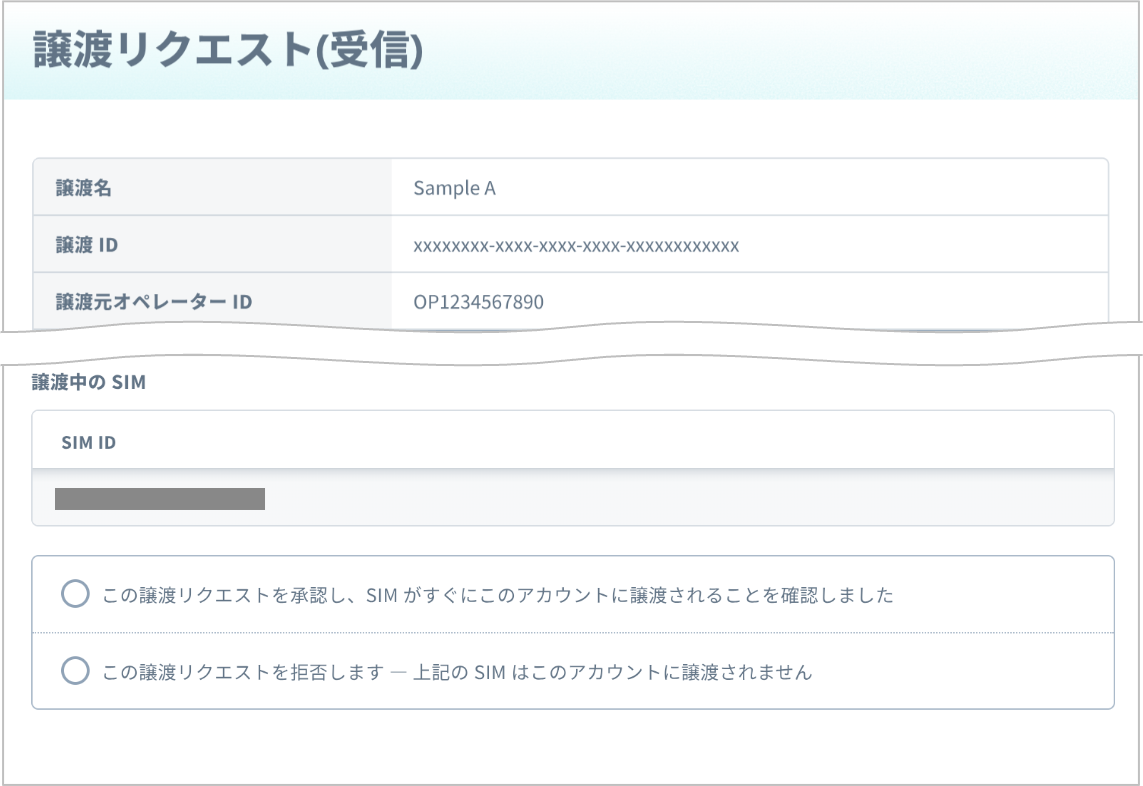This screenshot has width=1143, height=786.
Task: Select the Sample A transfer name value
Action: coord(454,188)
